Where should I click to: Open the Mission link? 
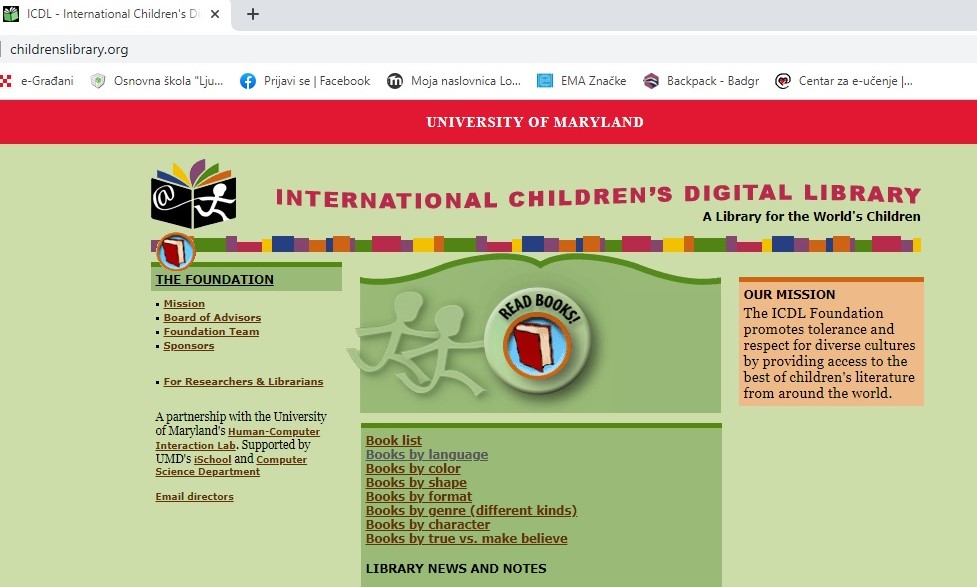click(184, 303)
